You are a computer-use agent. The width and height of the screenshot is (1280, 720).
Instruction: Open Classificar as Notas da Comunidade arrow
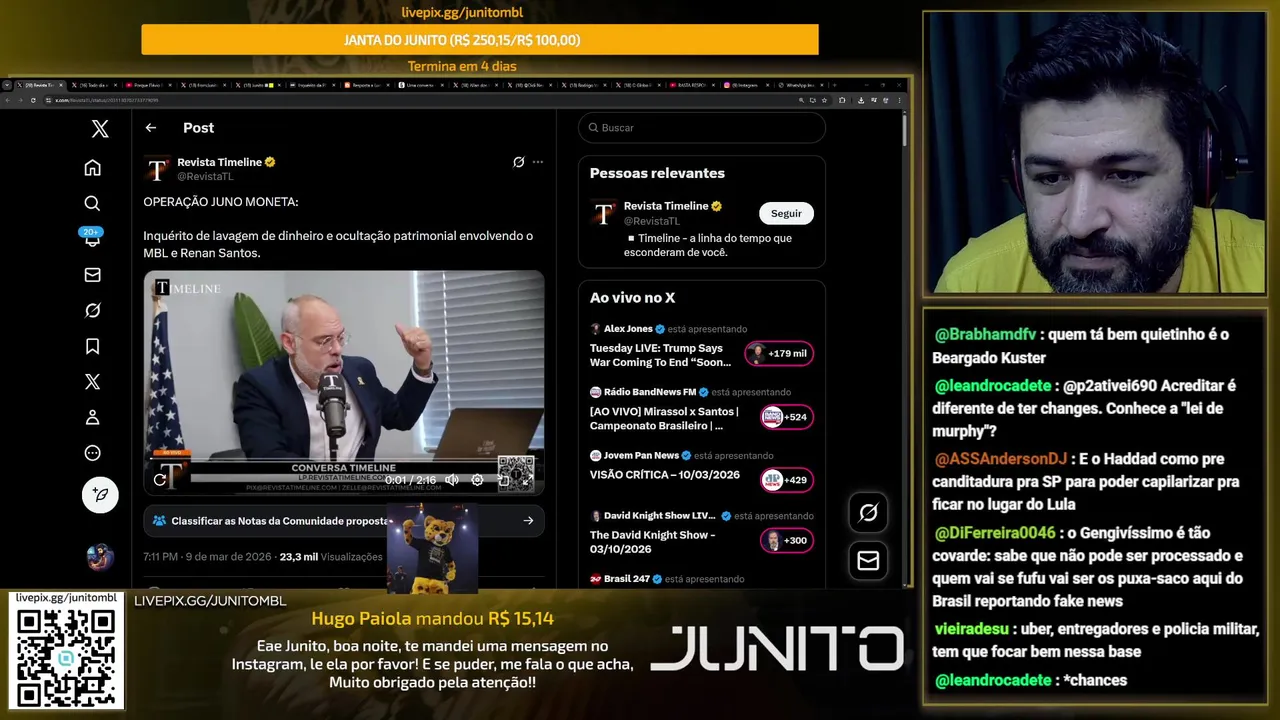528,520
